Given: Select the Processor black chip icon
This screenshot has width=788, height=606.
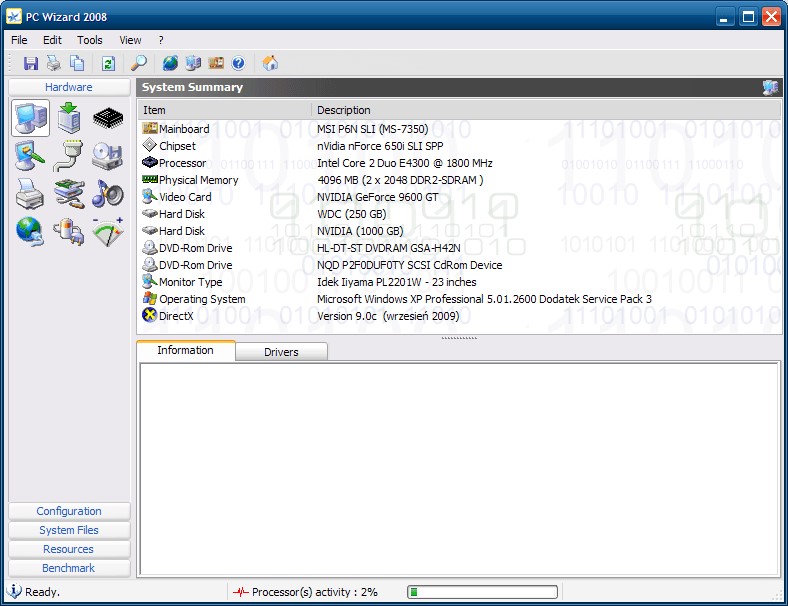Looking at the screenshot, I should [108, 118].
